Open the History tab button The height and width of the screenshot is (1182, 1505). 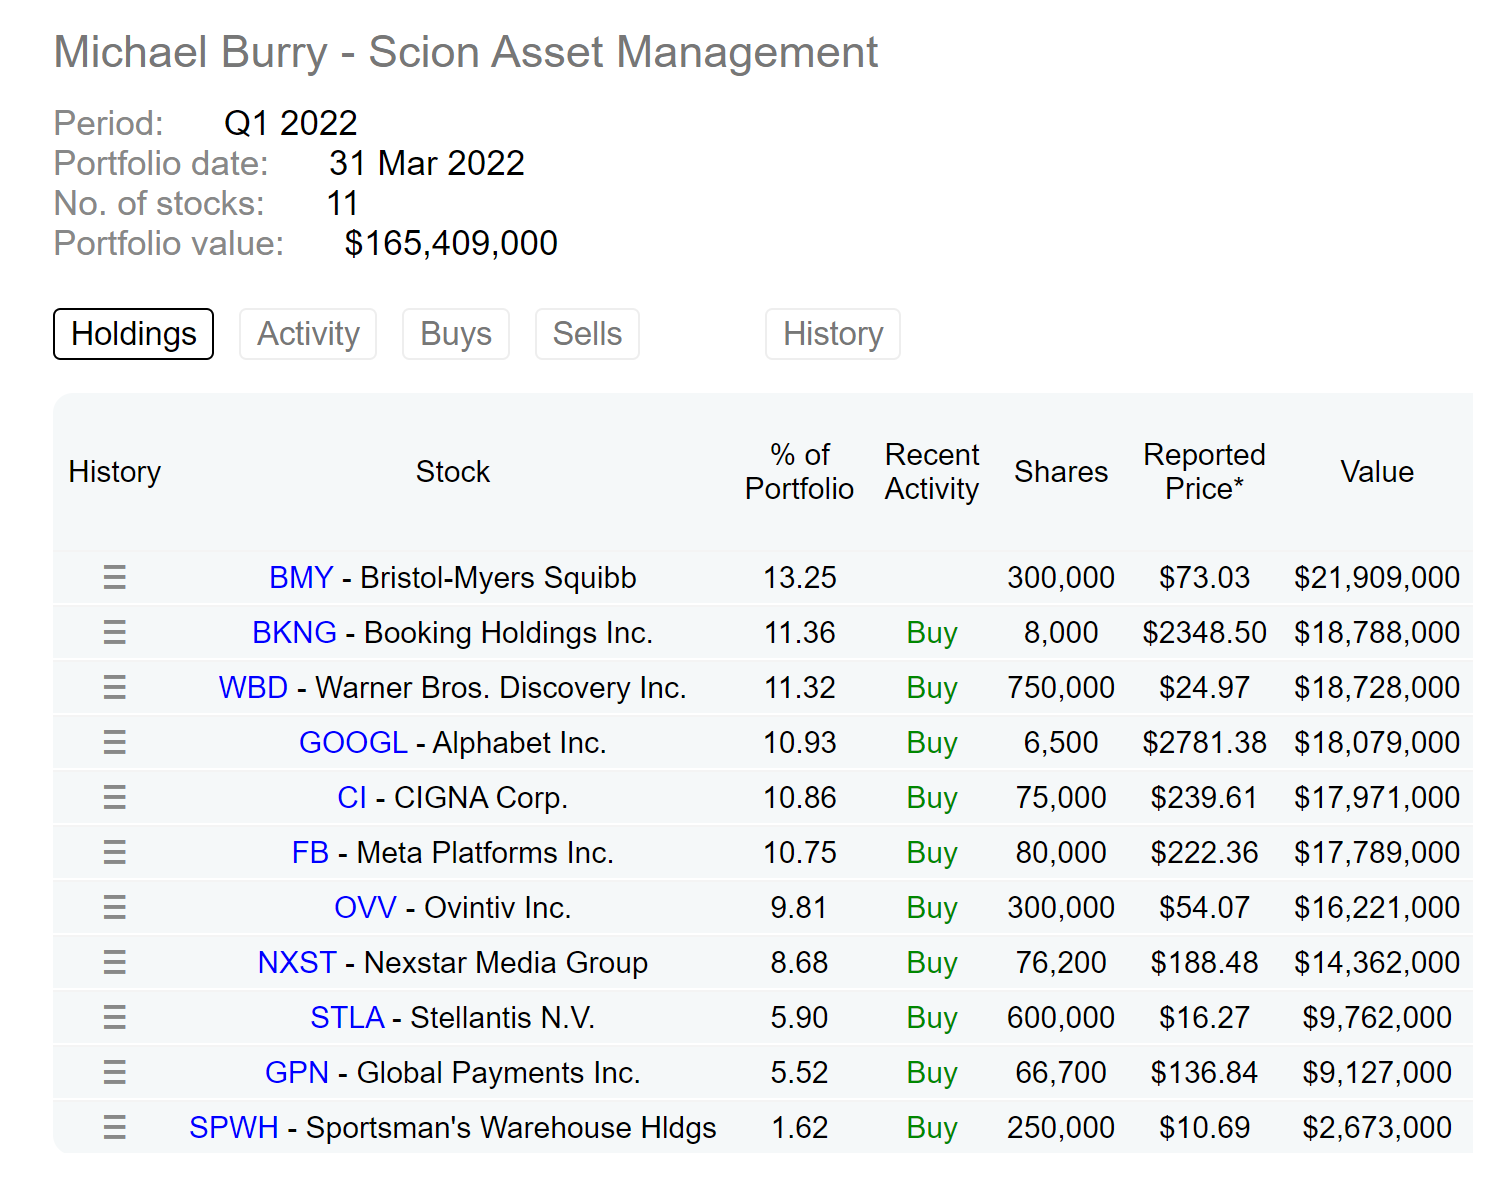[833, 334]
